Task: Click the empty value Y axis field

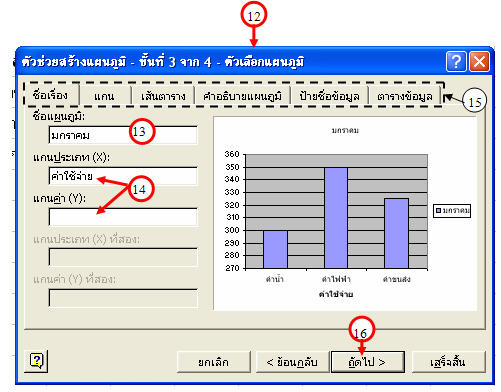Action: pos(123,217)
